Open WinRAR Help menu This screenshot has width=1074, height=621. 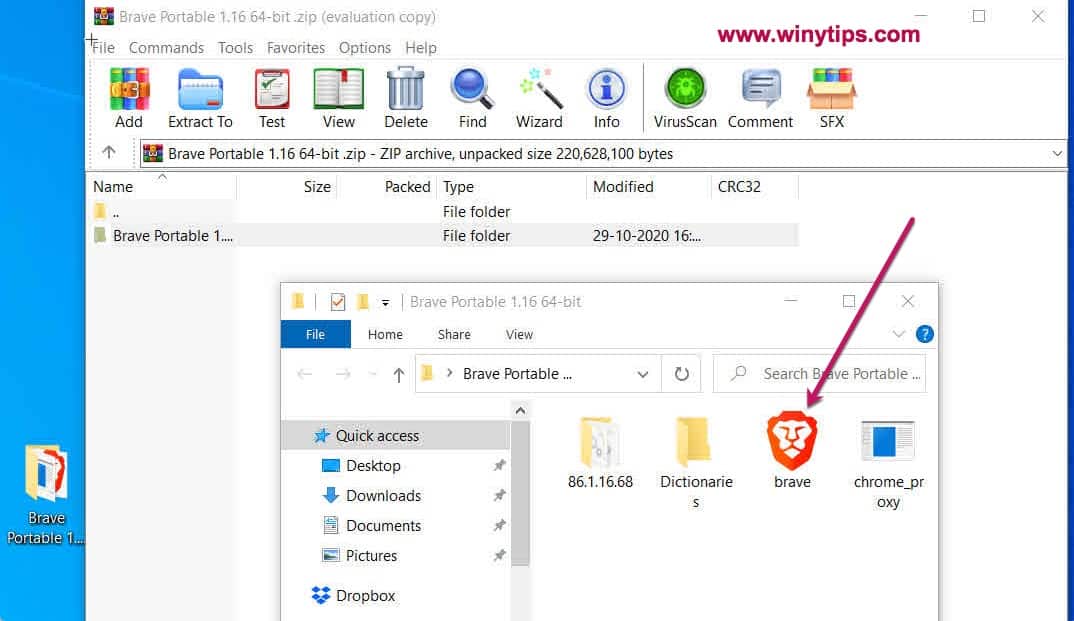click(421, 48)
